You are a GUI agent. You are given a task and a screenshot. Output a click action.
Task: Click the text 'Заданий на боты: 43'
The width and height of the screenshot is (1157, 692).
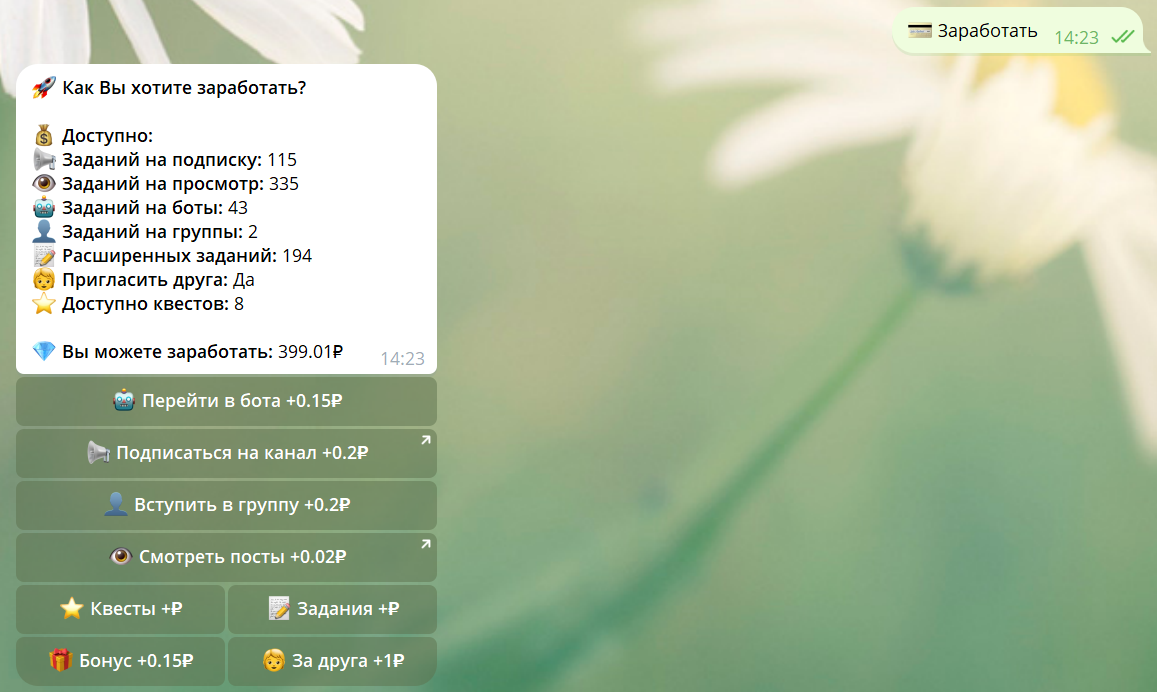[155, 208]
